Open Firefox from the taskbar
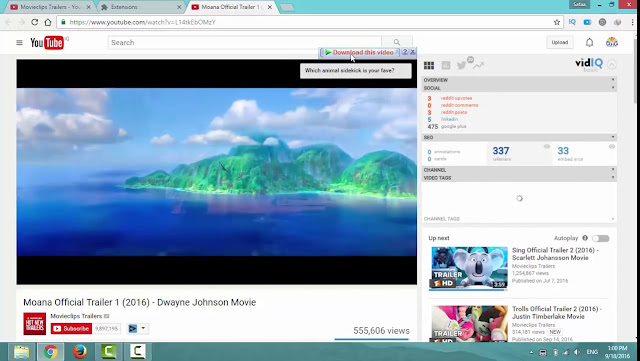Image resolution: width=640 pixels, height=361 pixels. [80, 352]
